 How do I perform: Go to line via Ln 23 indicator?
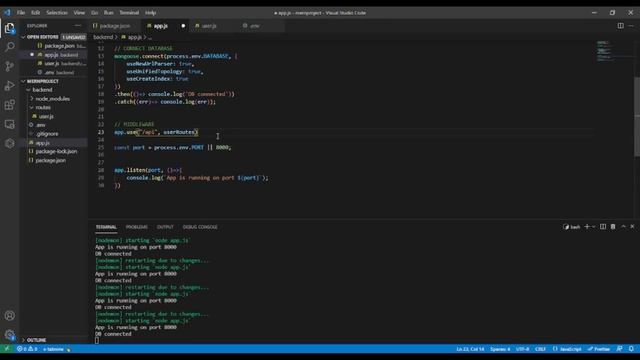[x=470, y=349]
